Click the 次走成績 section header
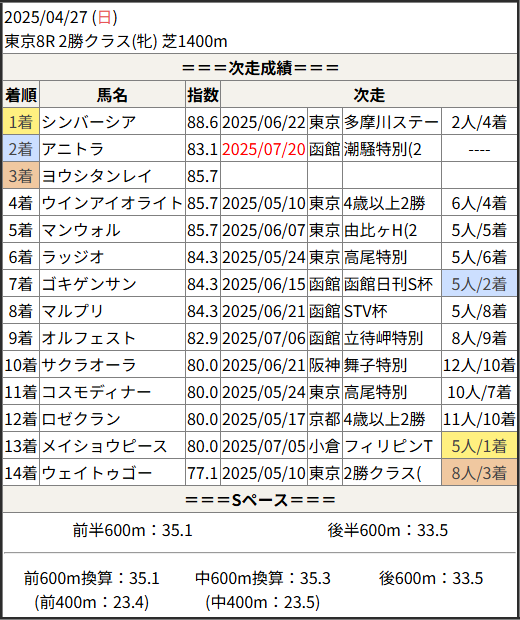This screenshot has width=520, height=620. (260, 68)
